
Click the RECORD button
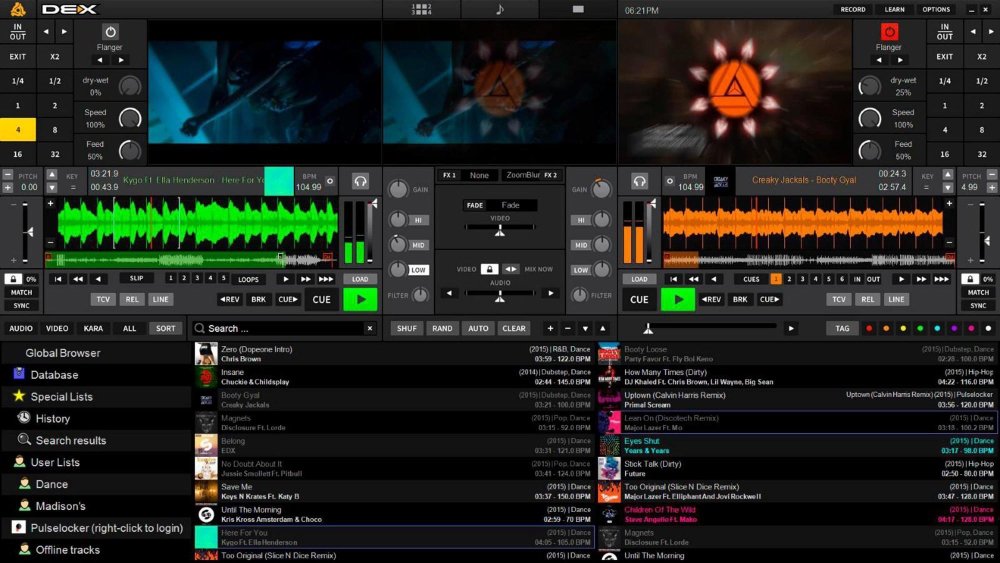click(853, 9)
